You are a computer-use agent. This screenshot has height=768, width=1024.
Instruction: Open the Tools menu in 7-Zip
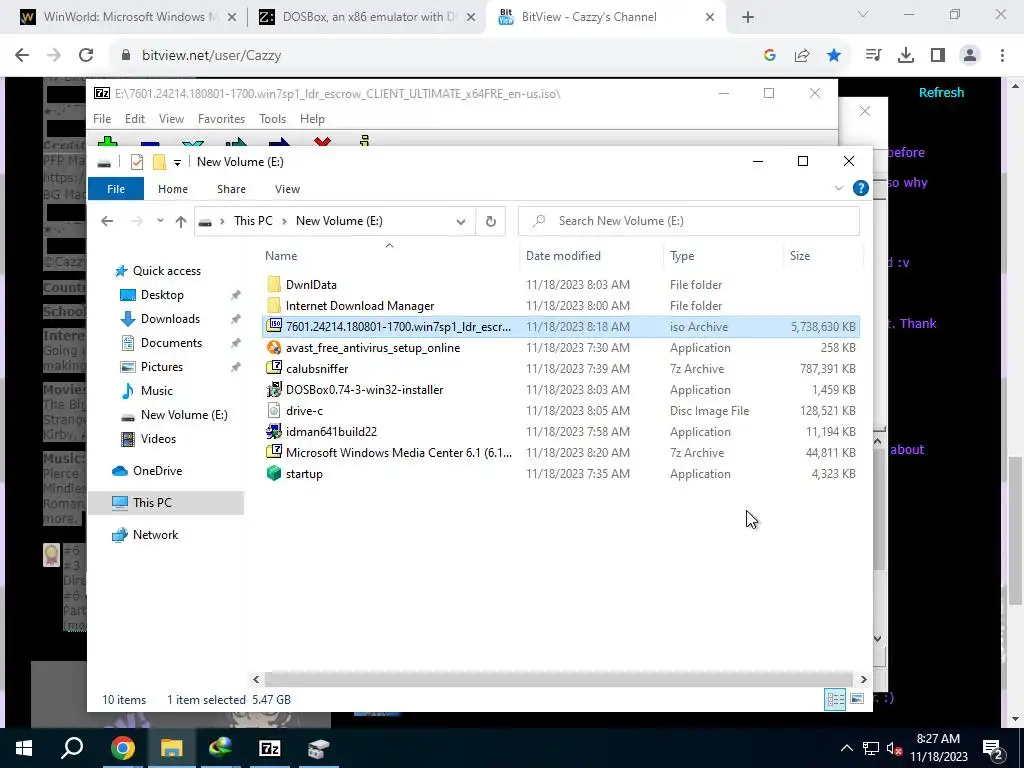(272, 119)
